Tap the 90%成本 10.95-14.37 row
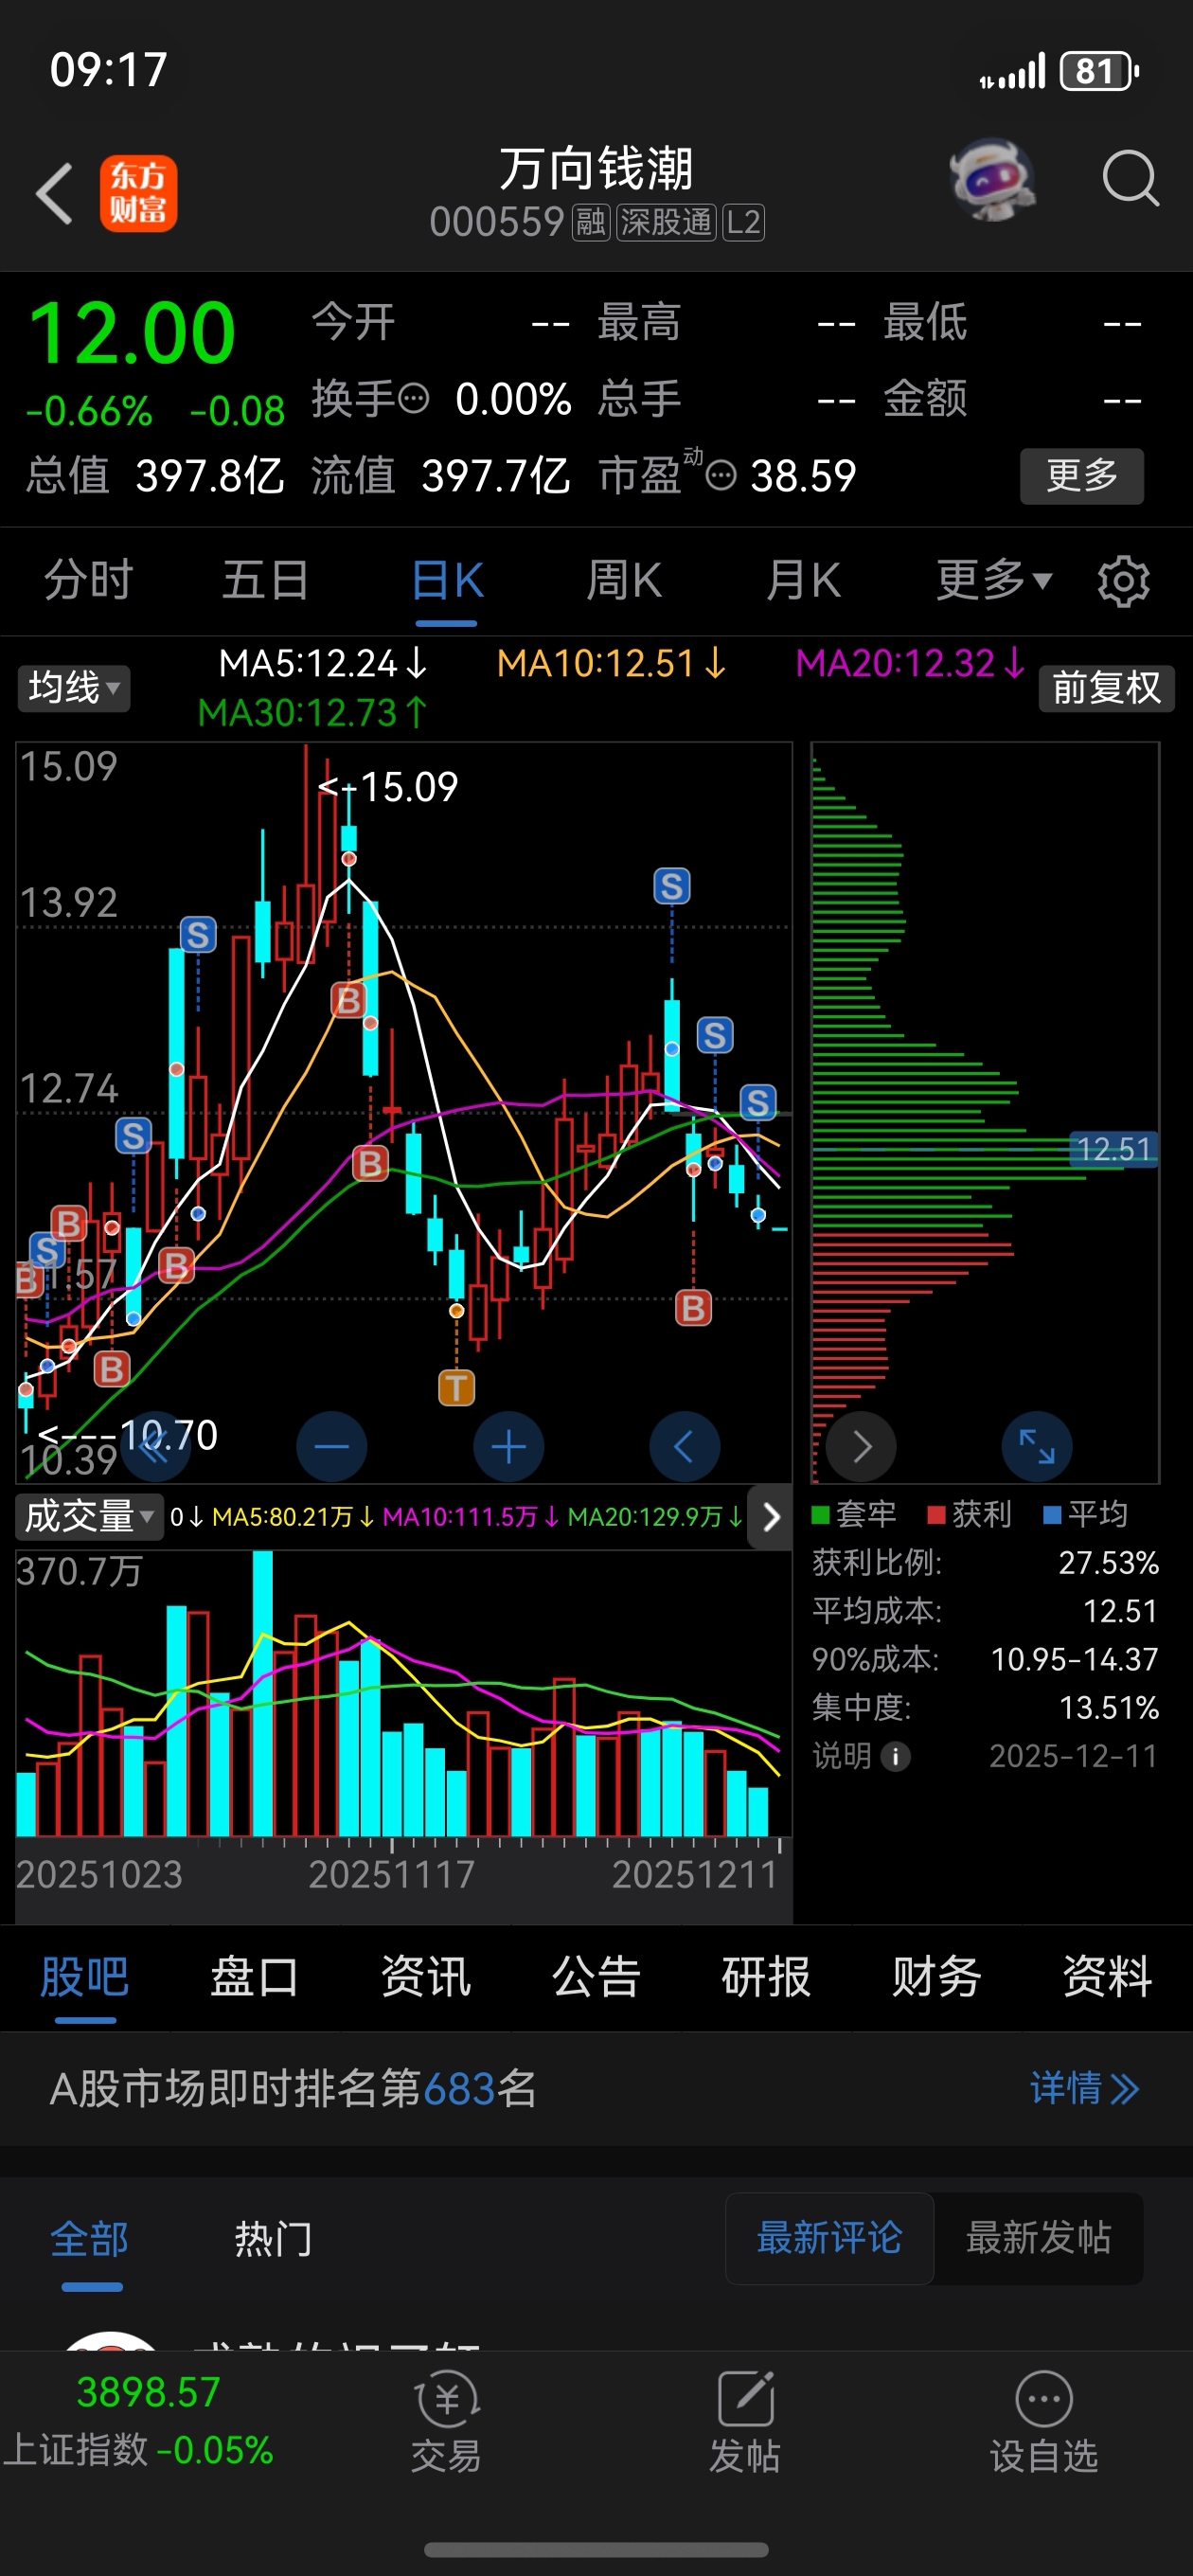The height and width of the screenshot is (2576, 1193). (985, 1660)
